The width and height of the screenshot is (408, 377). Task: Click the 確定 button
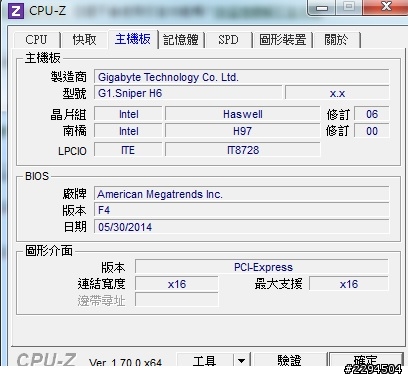tap(366, 360)
